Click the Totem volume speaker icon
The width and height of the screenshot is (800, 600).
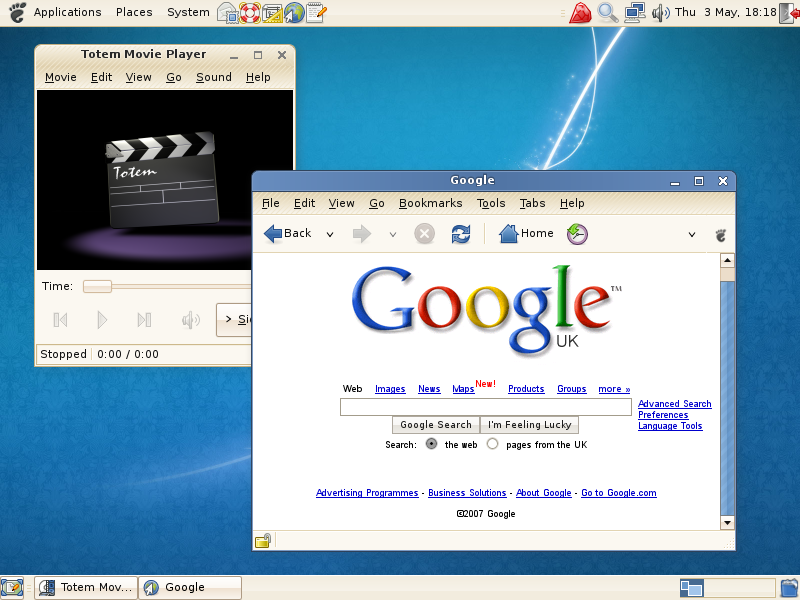(x=190, y=320)
